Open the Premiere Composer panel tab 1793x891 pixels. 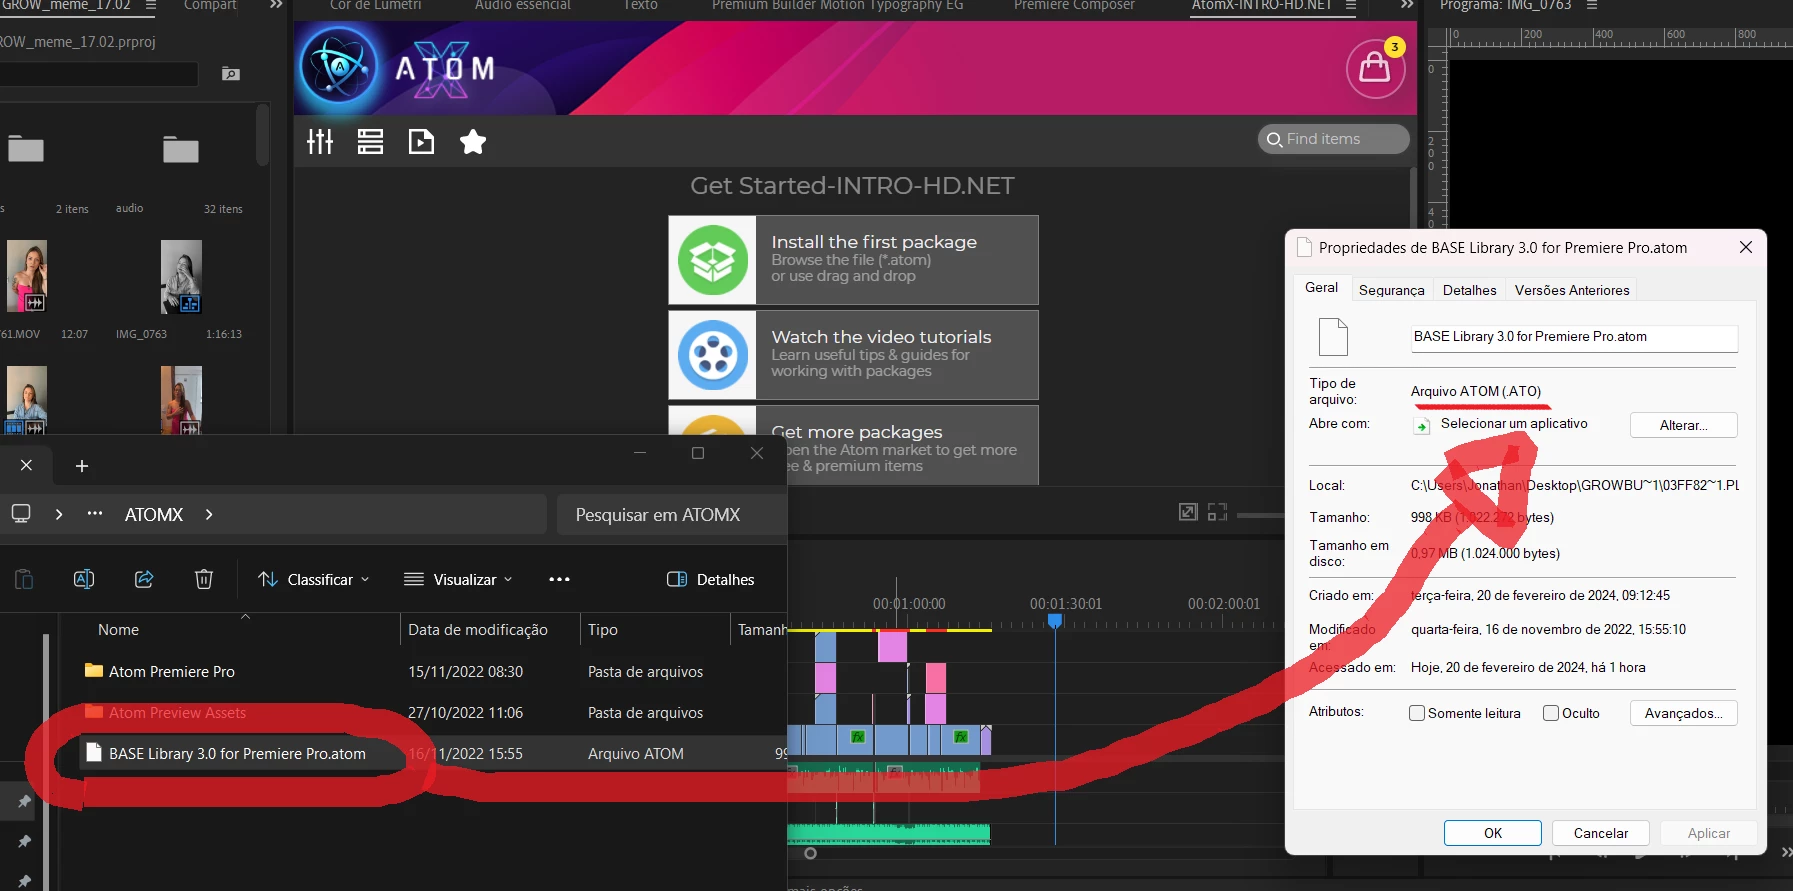[x=1074, y=5]
